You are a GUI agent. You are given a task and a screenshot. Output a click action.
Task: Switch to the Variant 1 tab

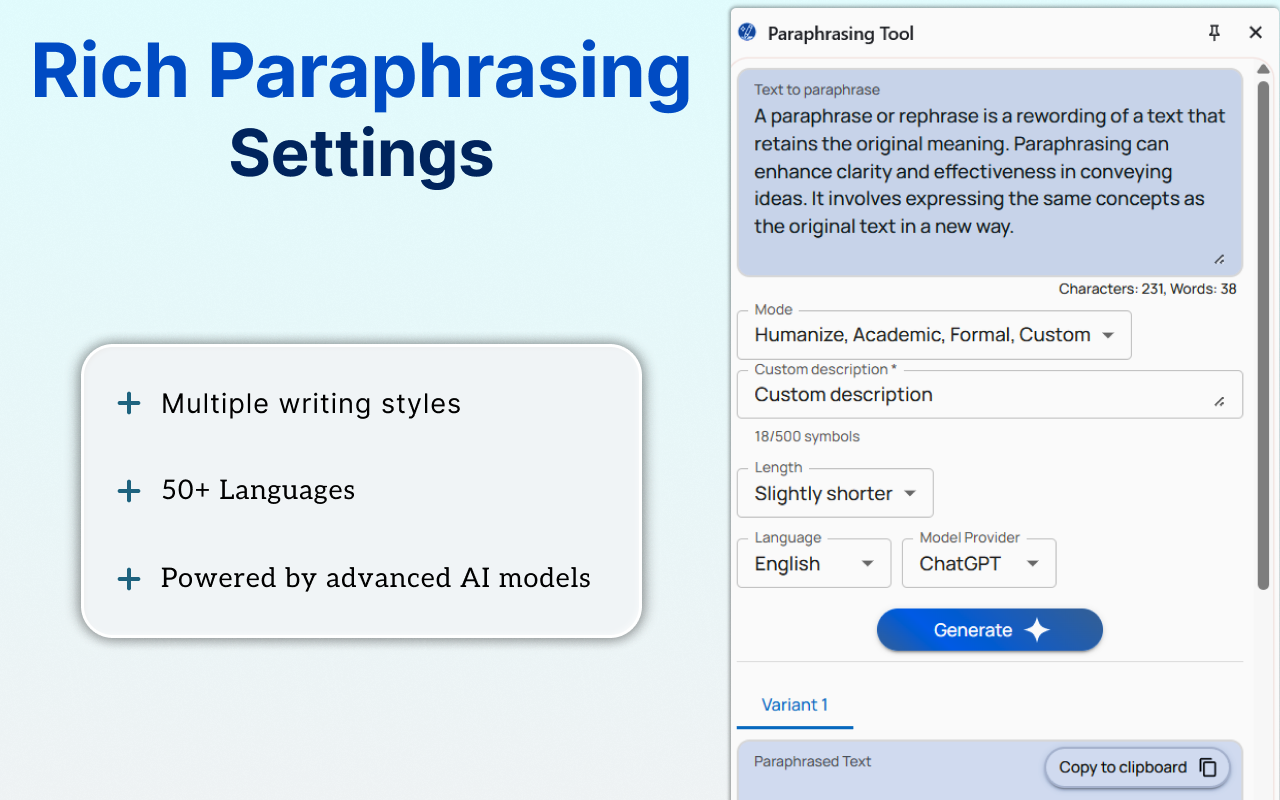795,705
